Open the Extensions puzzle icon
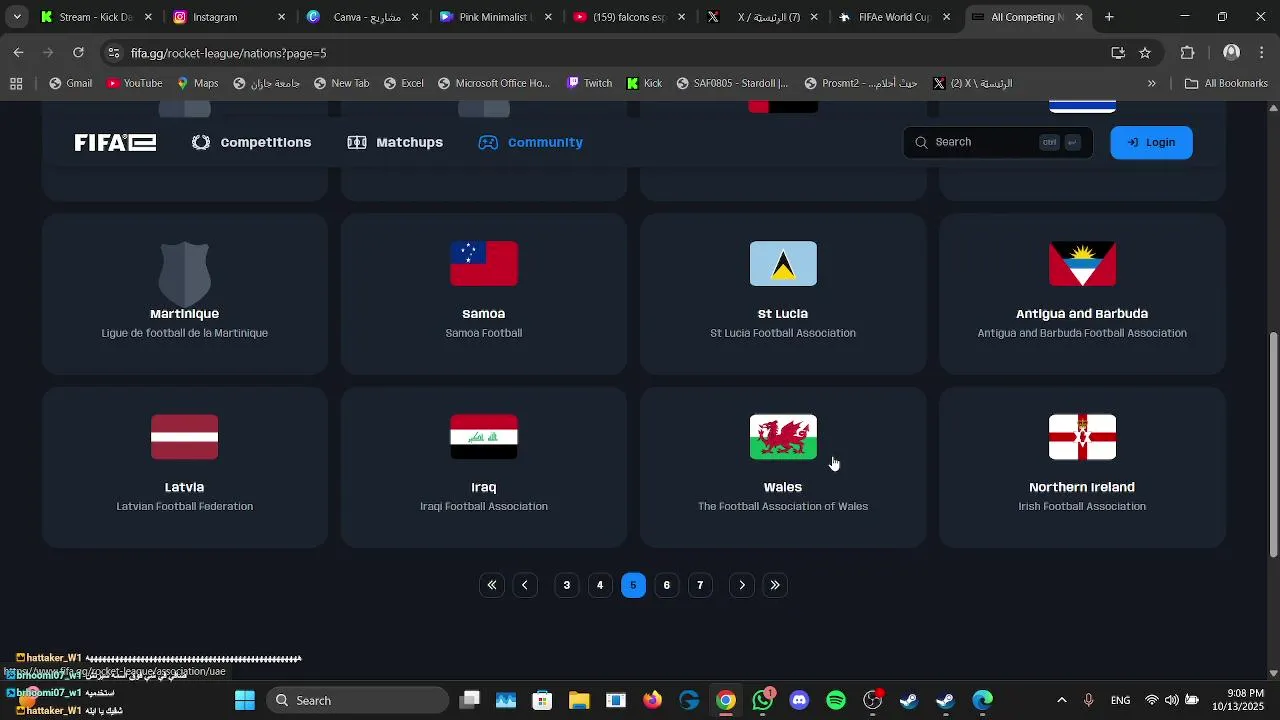Screen dimensions: 1280x720 click(x=1188, y=53)
